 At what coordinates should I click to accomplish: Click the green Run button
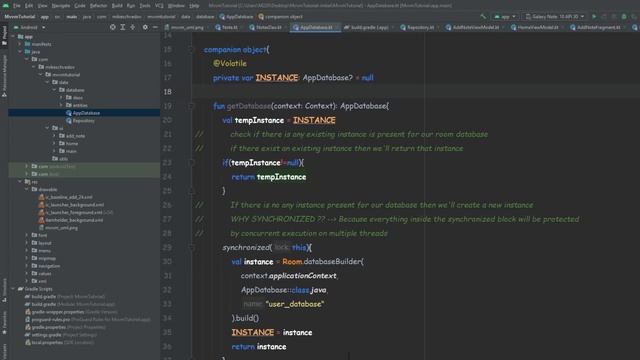point(594,17)
